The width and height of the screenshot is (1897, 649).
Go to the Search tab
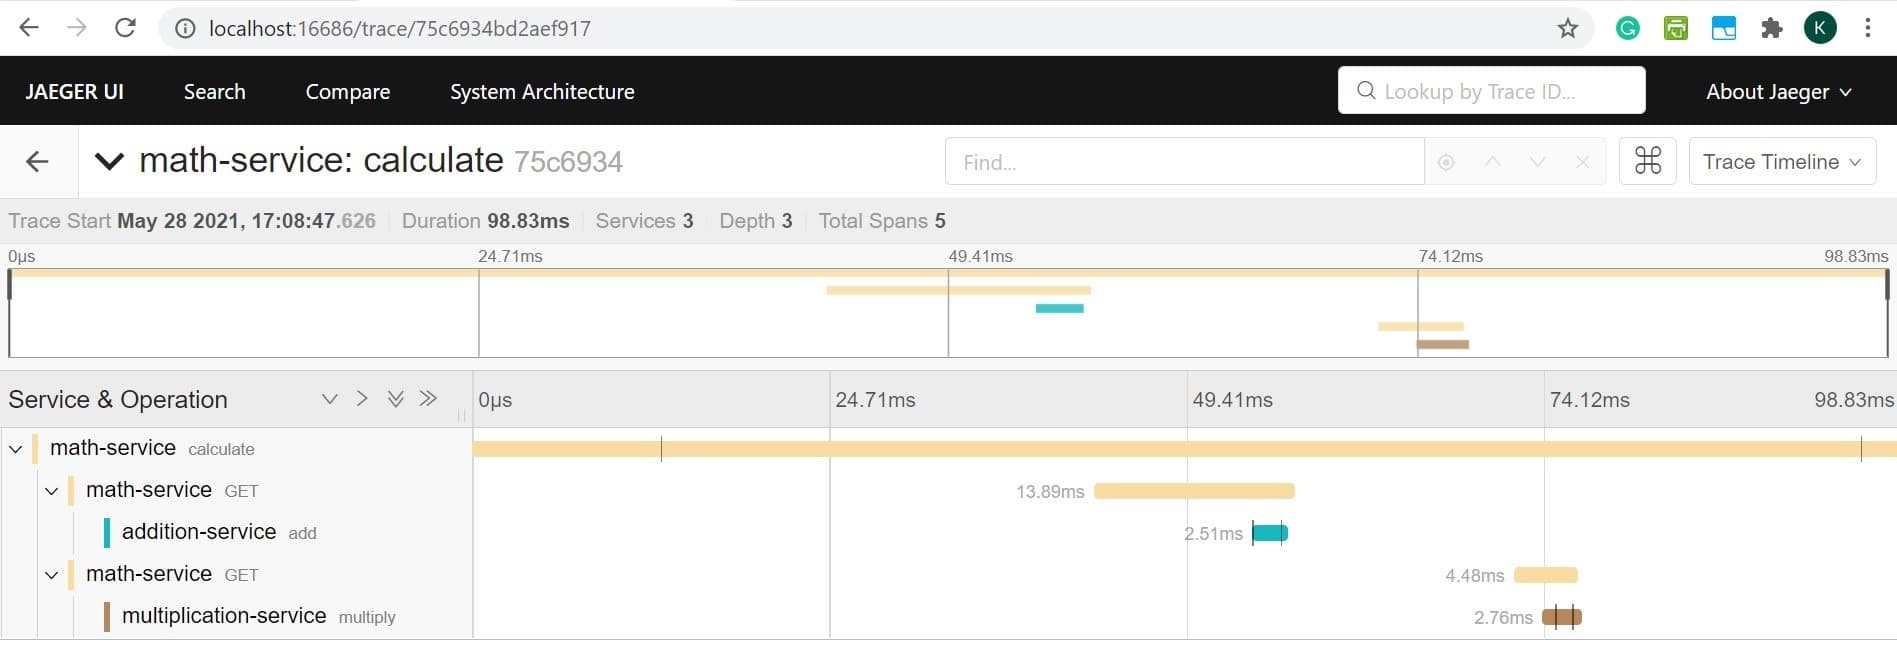214,91
